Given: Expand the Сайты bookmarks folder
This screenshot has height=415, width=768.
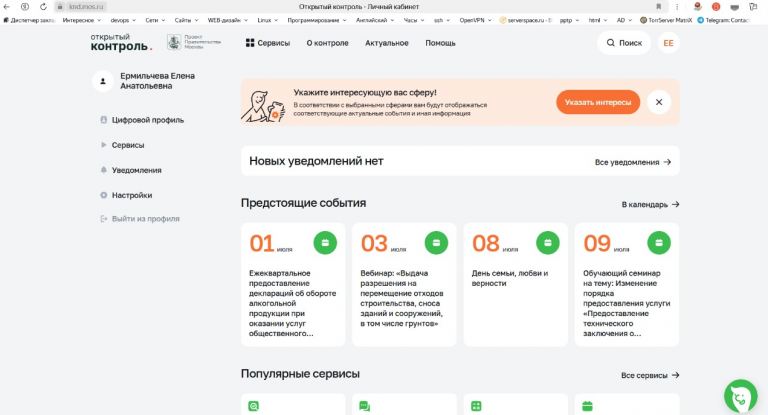Looking at the screenshot, I should (x=186, y=21).
